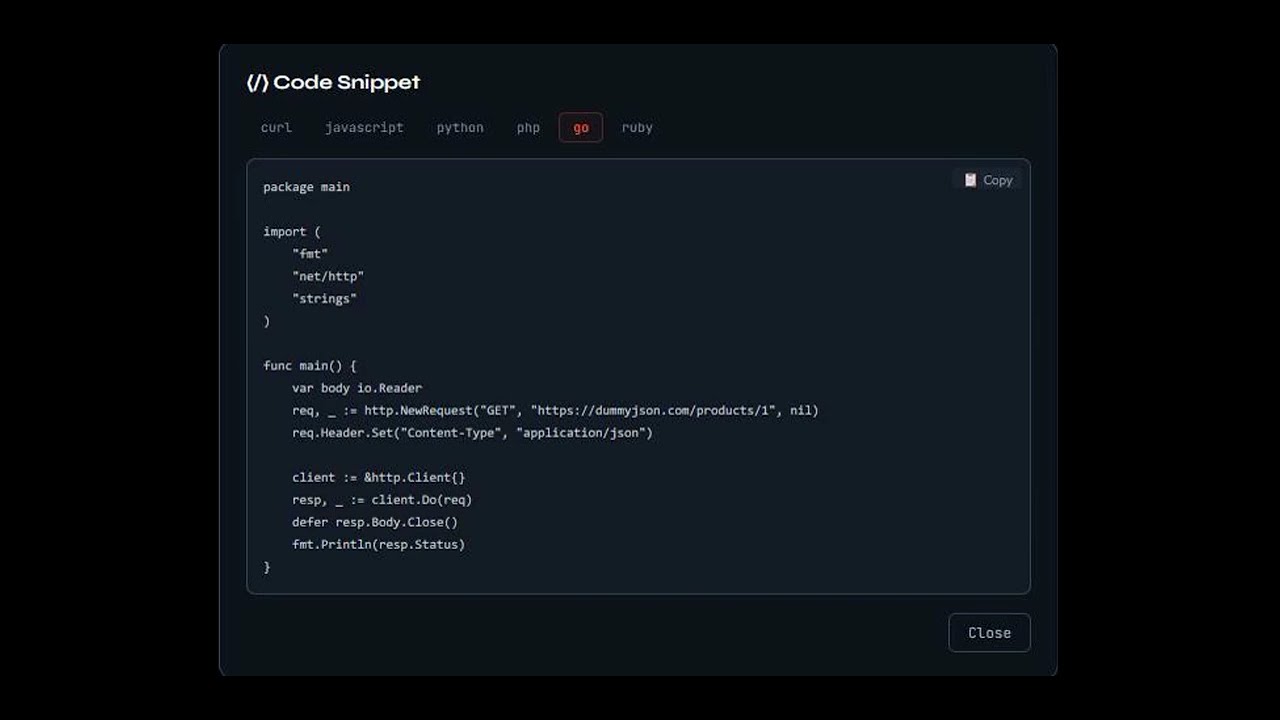Image resolution: width=1280 pixels, height=720 pixels.
Task: Click the "package main" line
Action: pos(306,187)
